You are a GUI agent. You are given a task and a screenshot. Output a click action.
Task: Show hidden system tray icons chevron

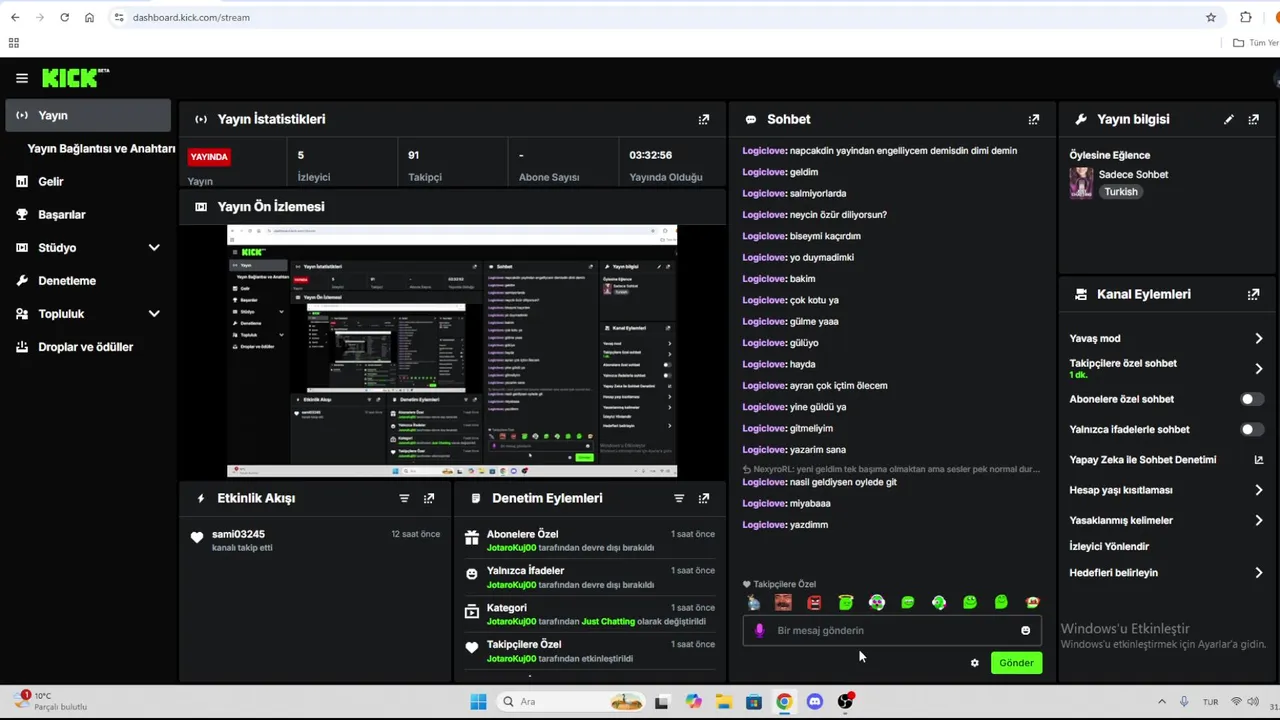point(1161,702)
